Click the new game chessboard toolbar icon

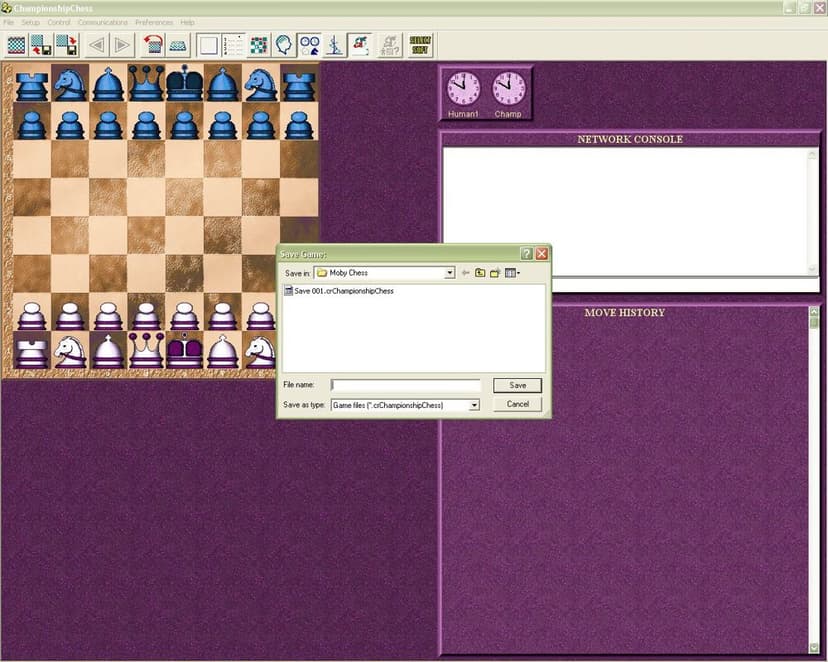pyautogui.click(x=16, y=45)
